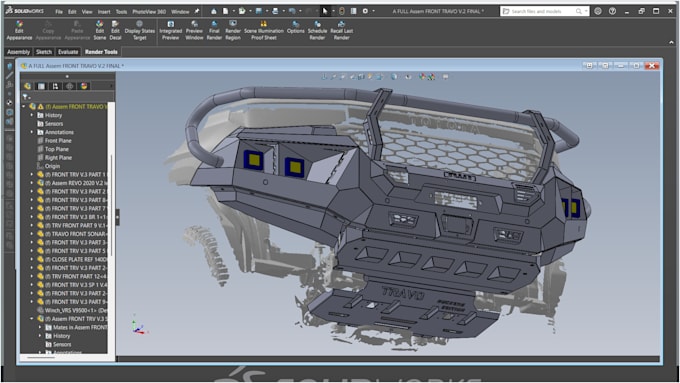Viewport: 680px width, 383px height.
Task: Open dropdown arrow beside New icon
Action: 233,11
